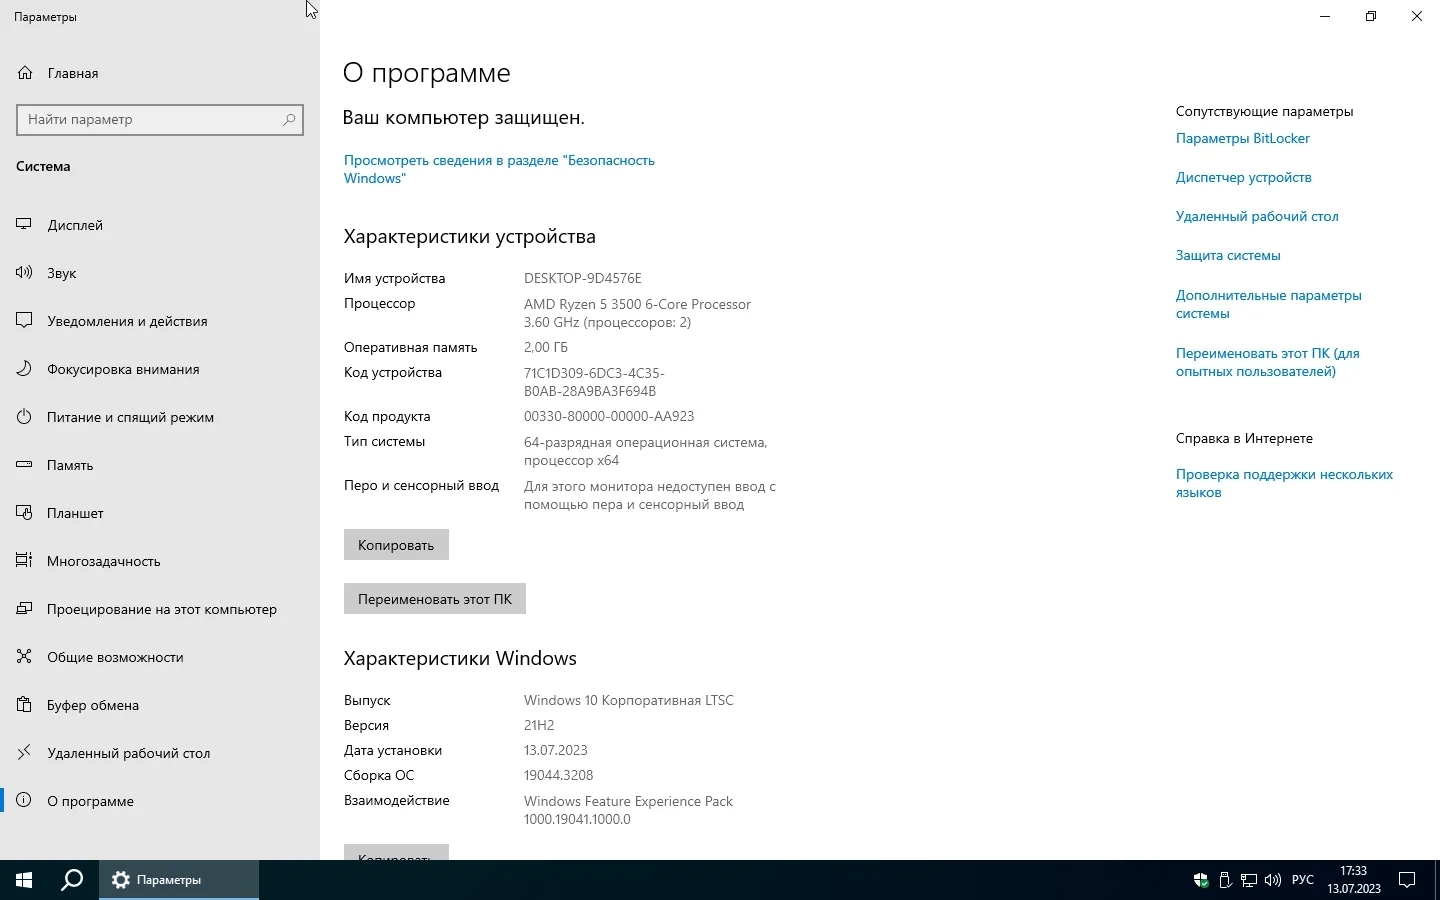Screen dimensions: 1440x900
Task: Click the power icon of Питание и спящий режим
Action: click(25, 417)
